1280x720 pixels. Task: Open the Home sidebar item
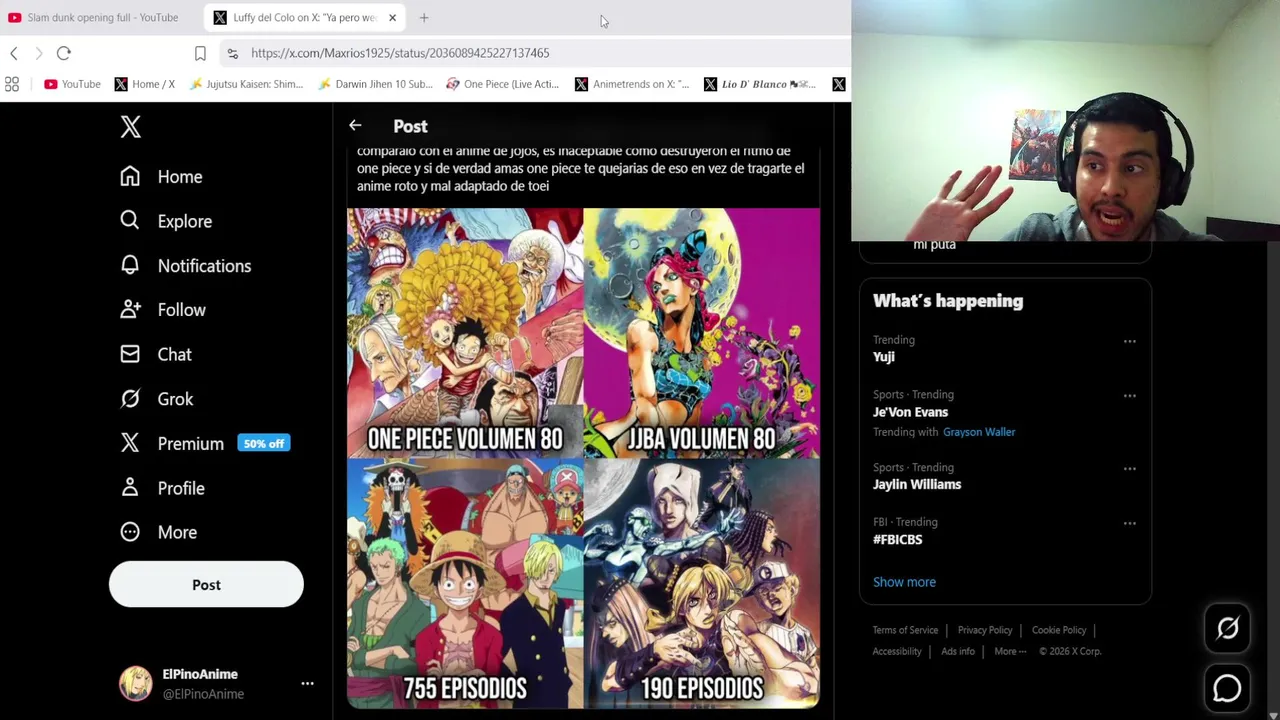click(161, 177)
